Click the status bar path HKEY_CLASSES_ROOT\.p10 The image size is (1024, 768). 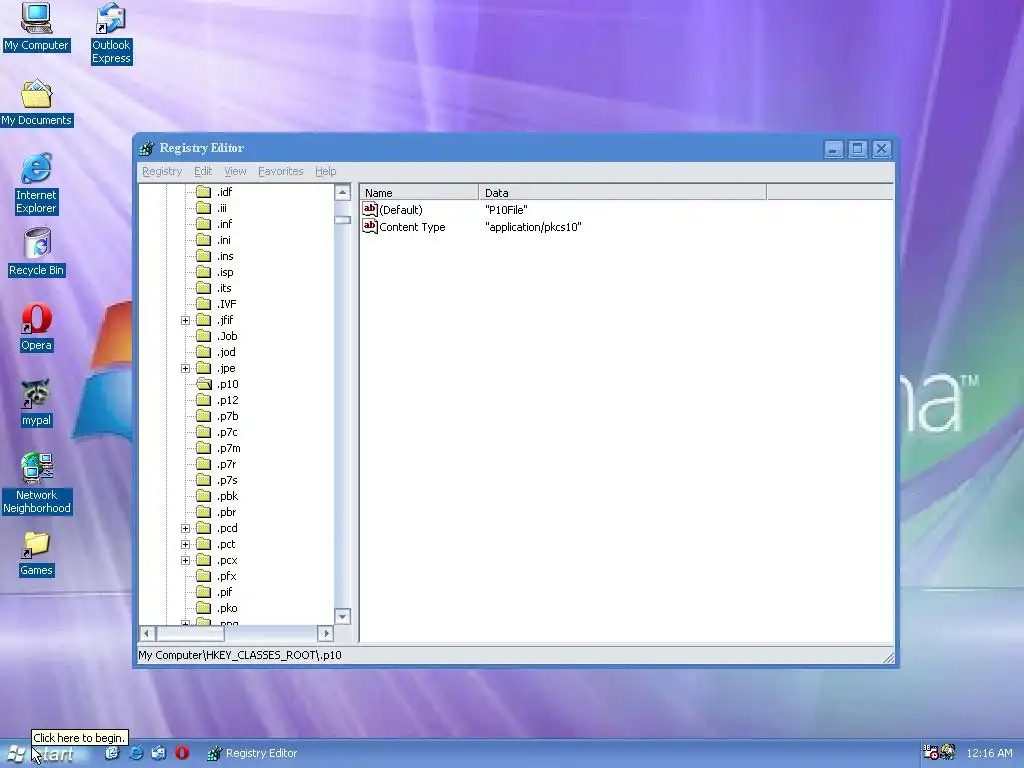point(240,655)
